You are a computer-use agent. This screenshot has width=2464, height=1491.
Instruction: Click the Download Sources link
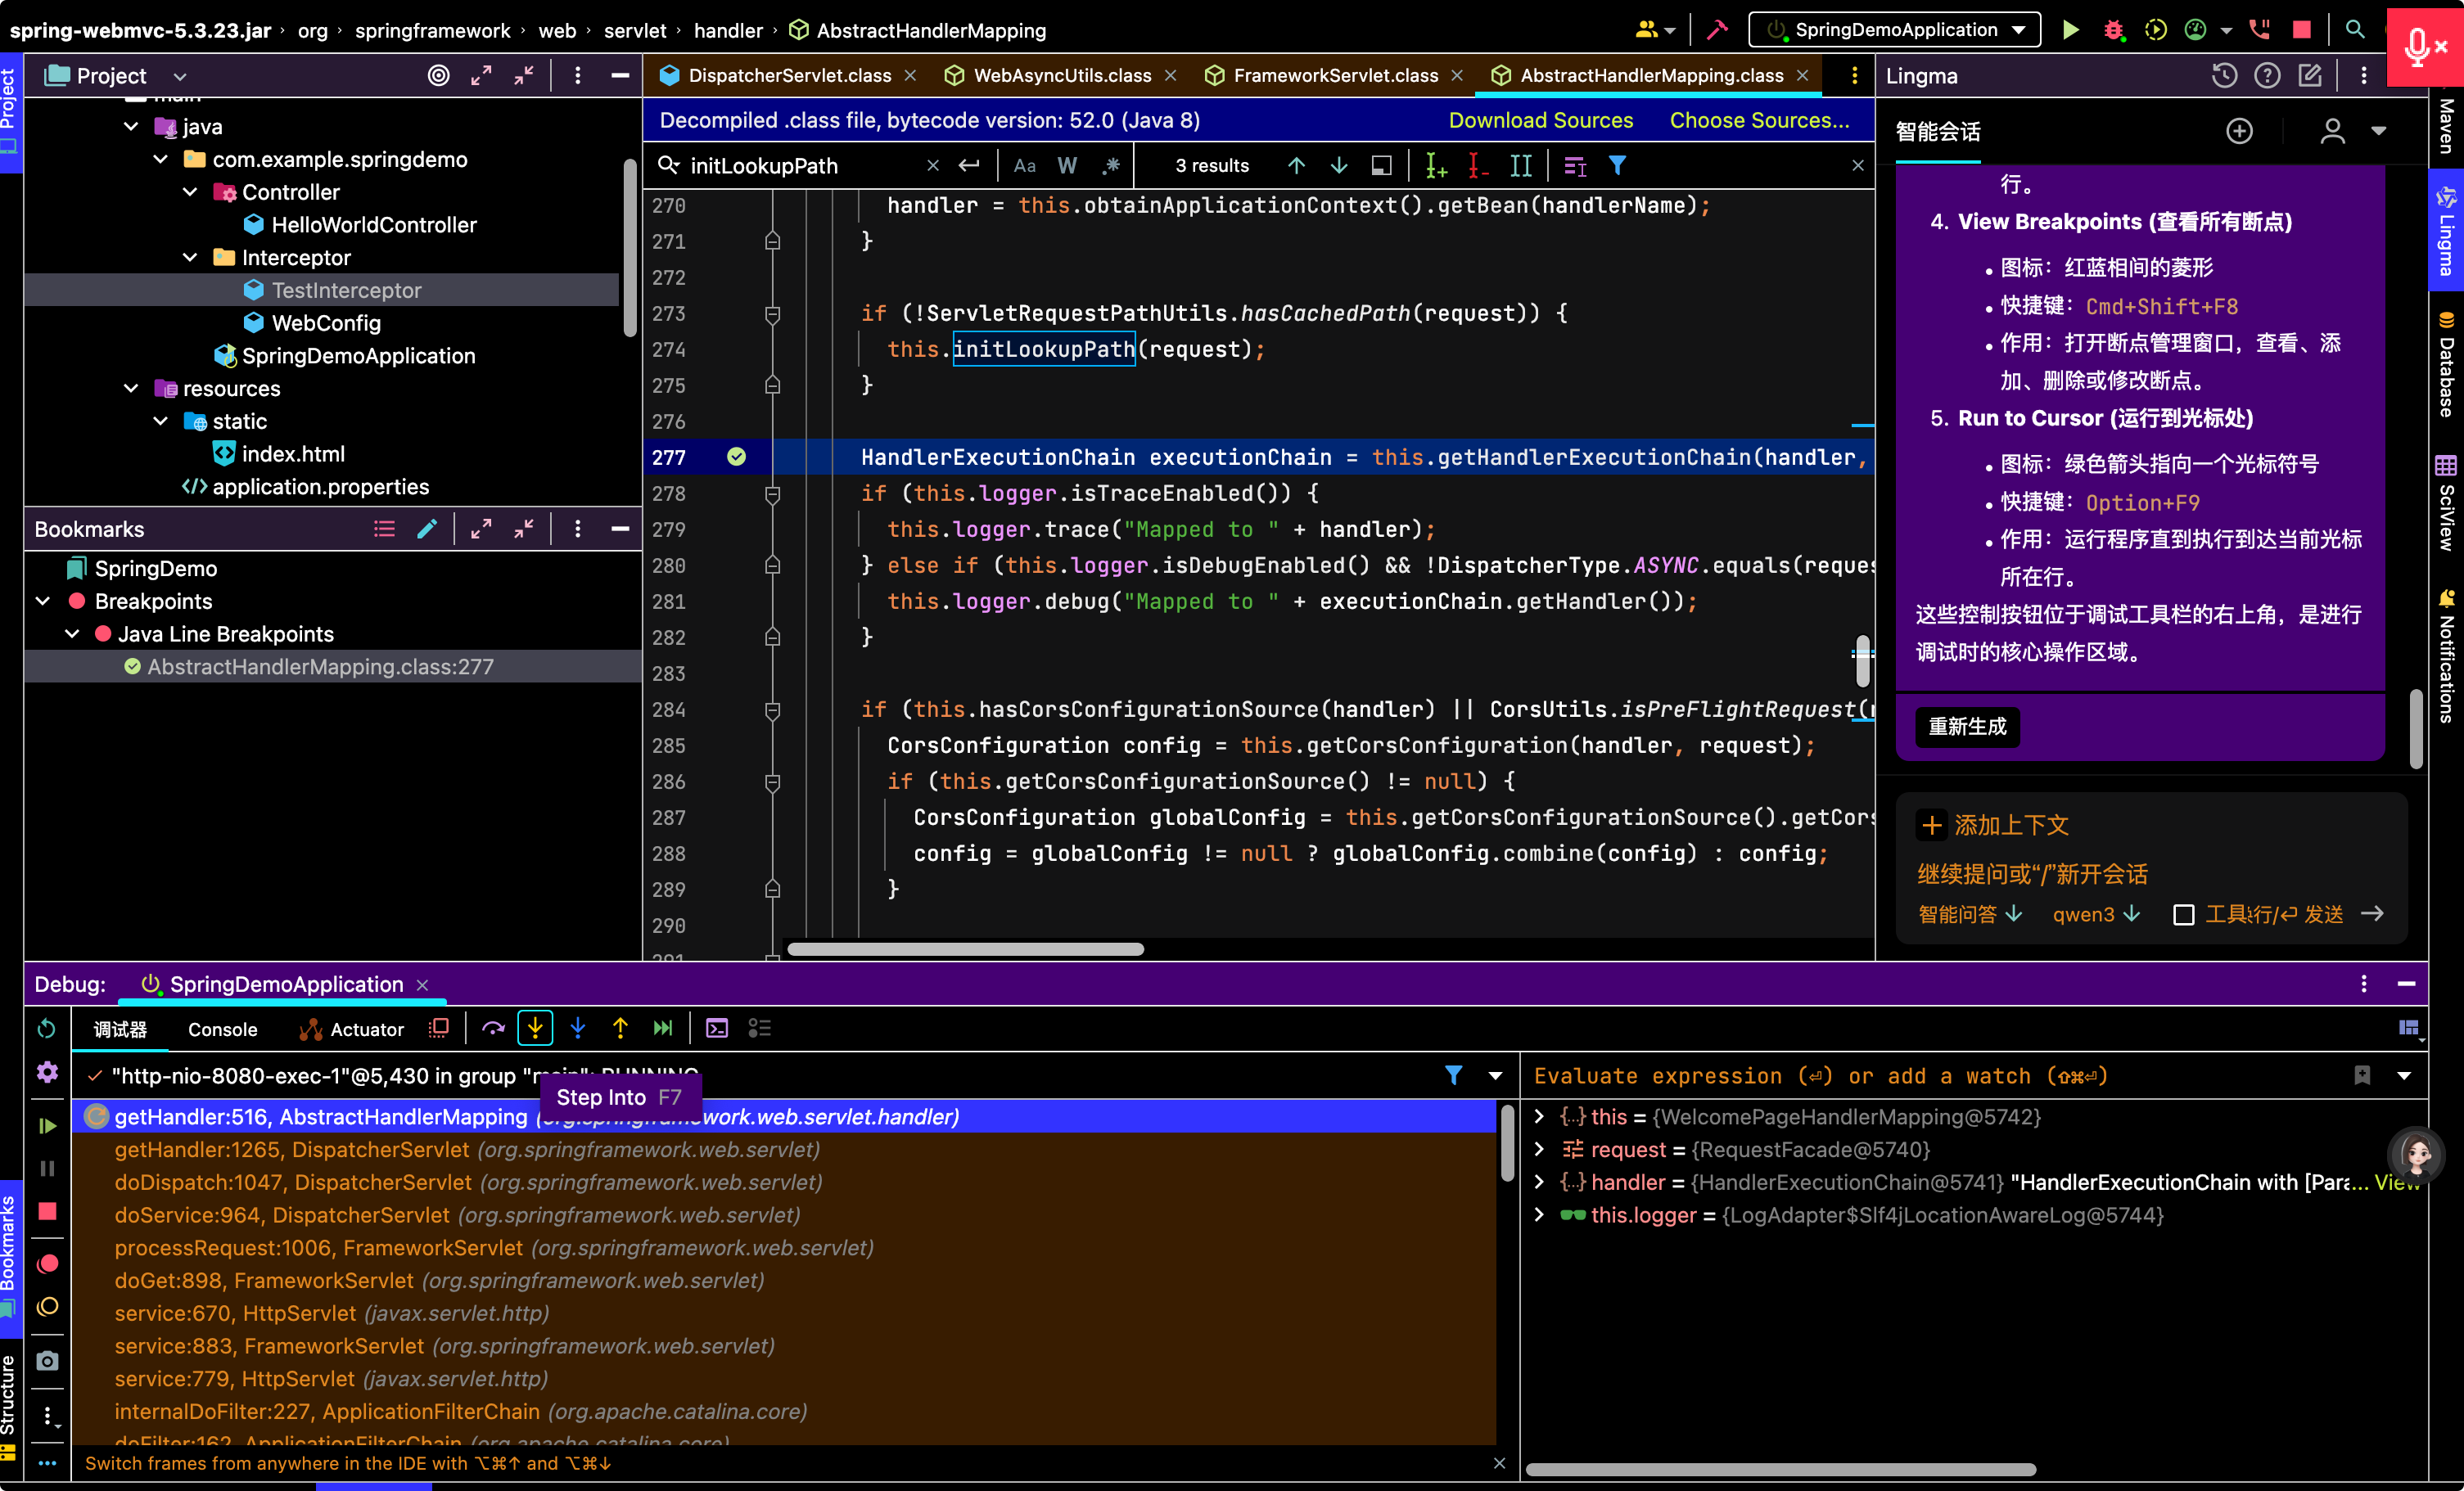(x=1541, y=120)
